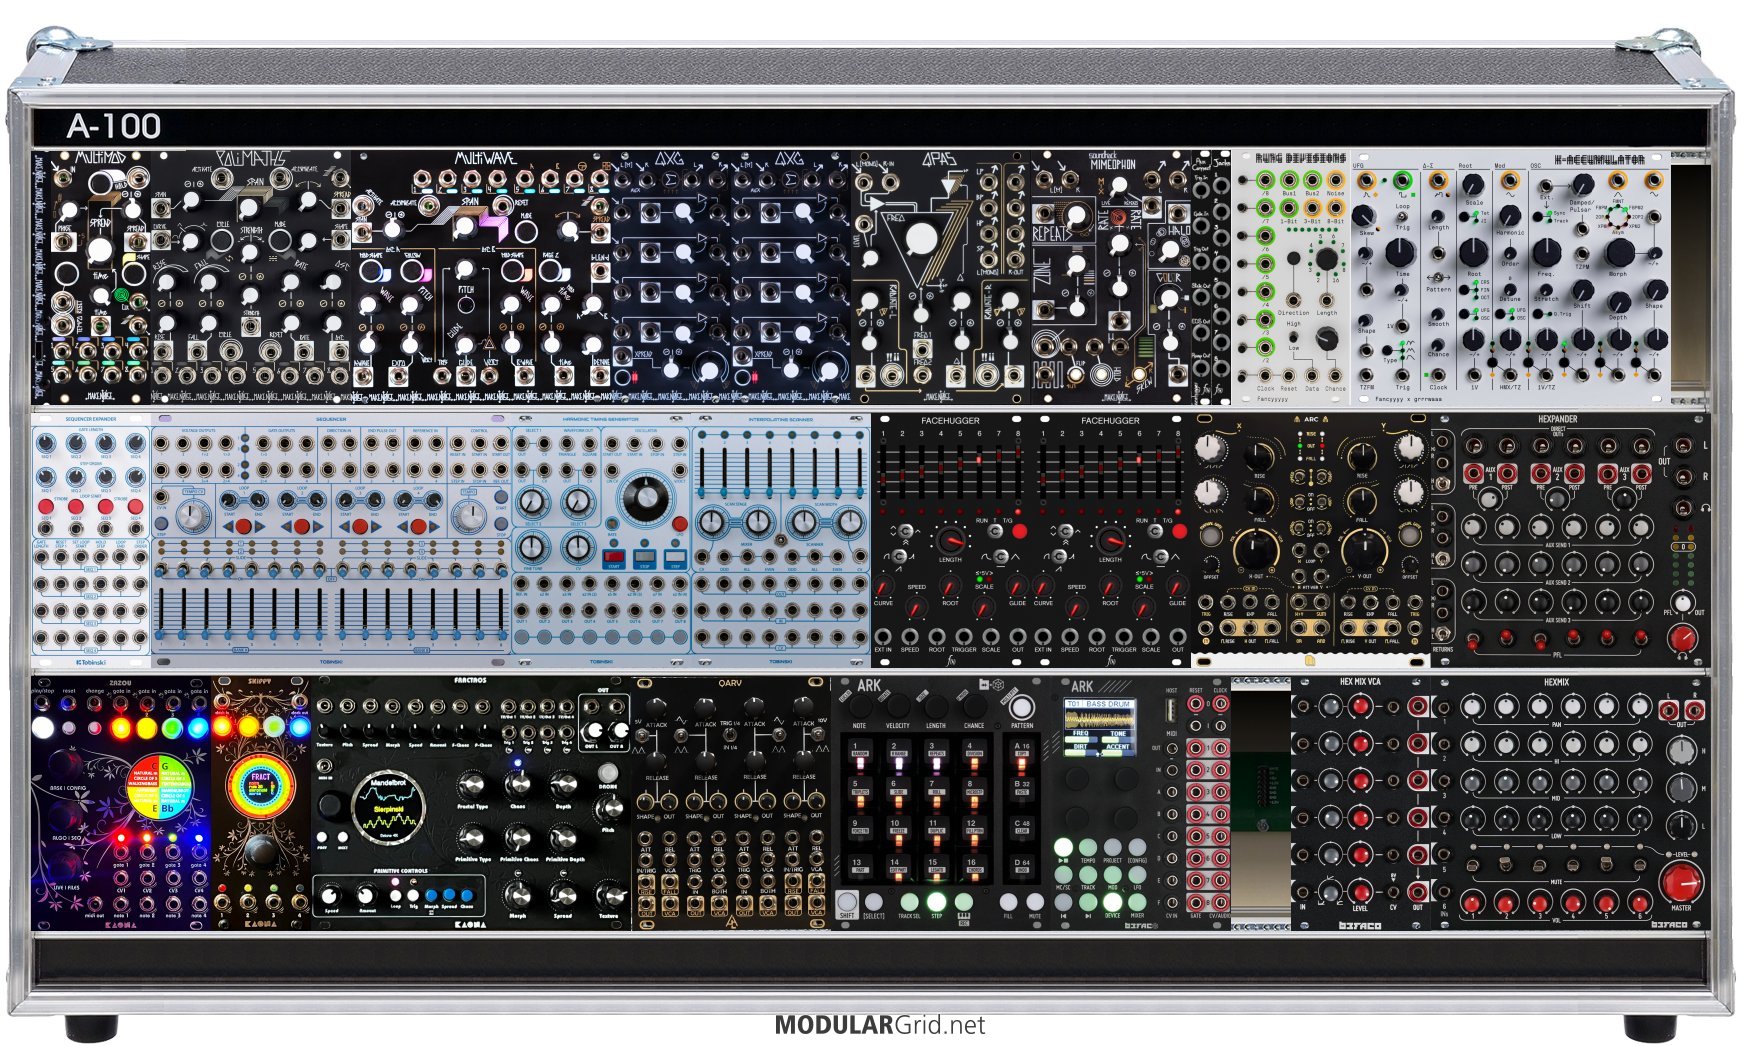Viewport: 1762px width, 1046px height.
Task: Push the DRONE button on Fractos
Action: (608, 772)
